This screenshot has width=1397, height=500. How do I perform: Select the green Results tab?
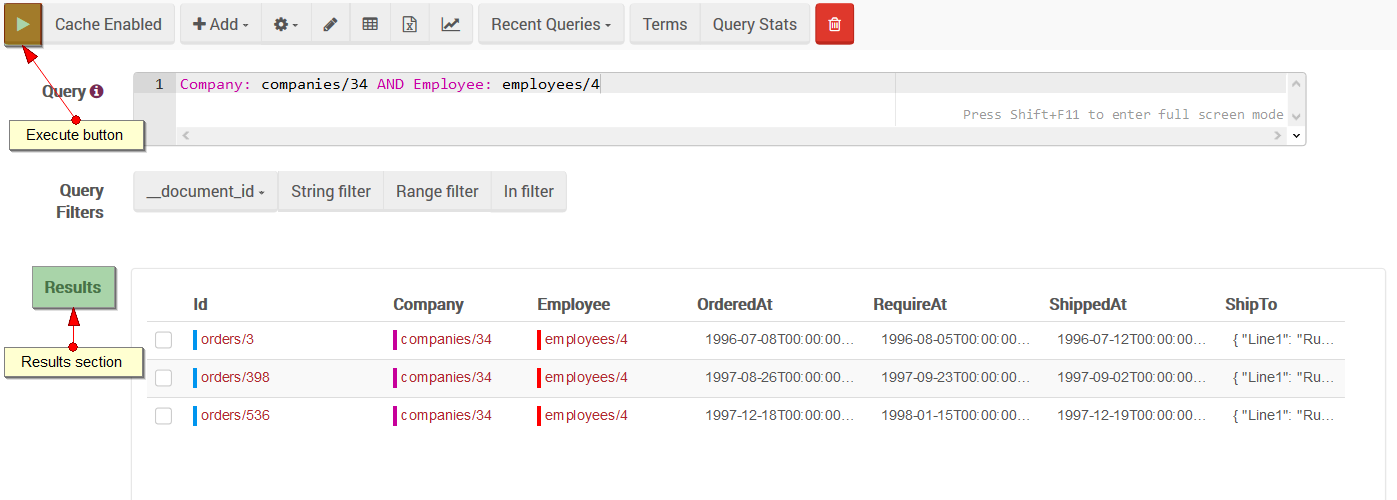(x=73, y=287)
